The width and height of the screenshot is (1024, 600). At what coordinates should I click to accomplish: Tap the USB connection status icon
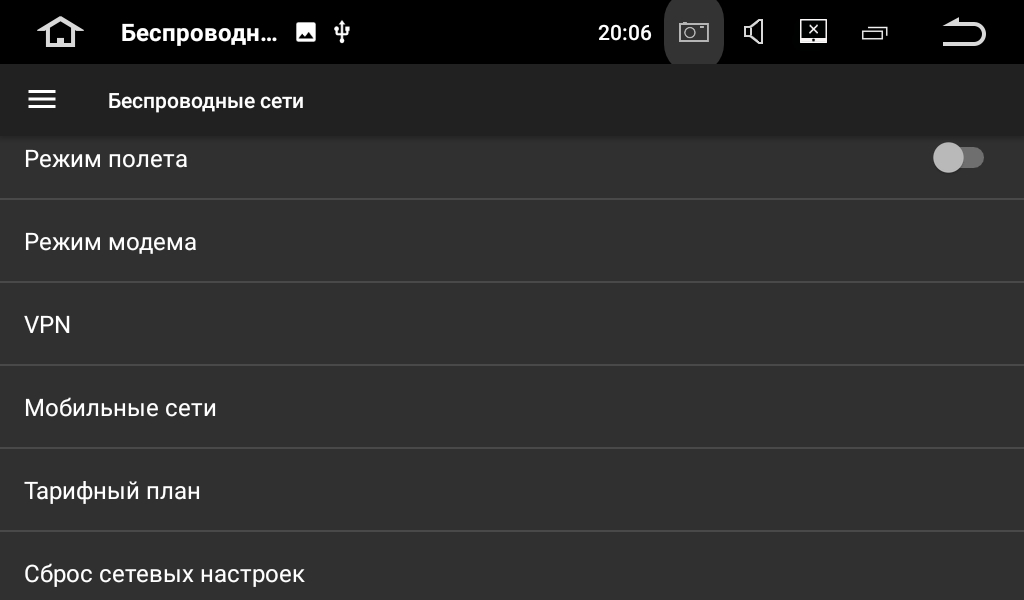(x=342, y=32)
